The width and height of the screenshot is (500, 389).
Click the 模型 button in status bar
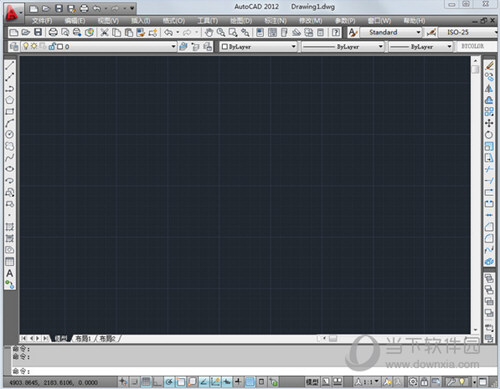(312, 382)
